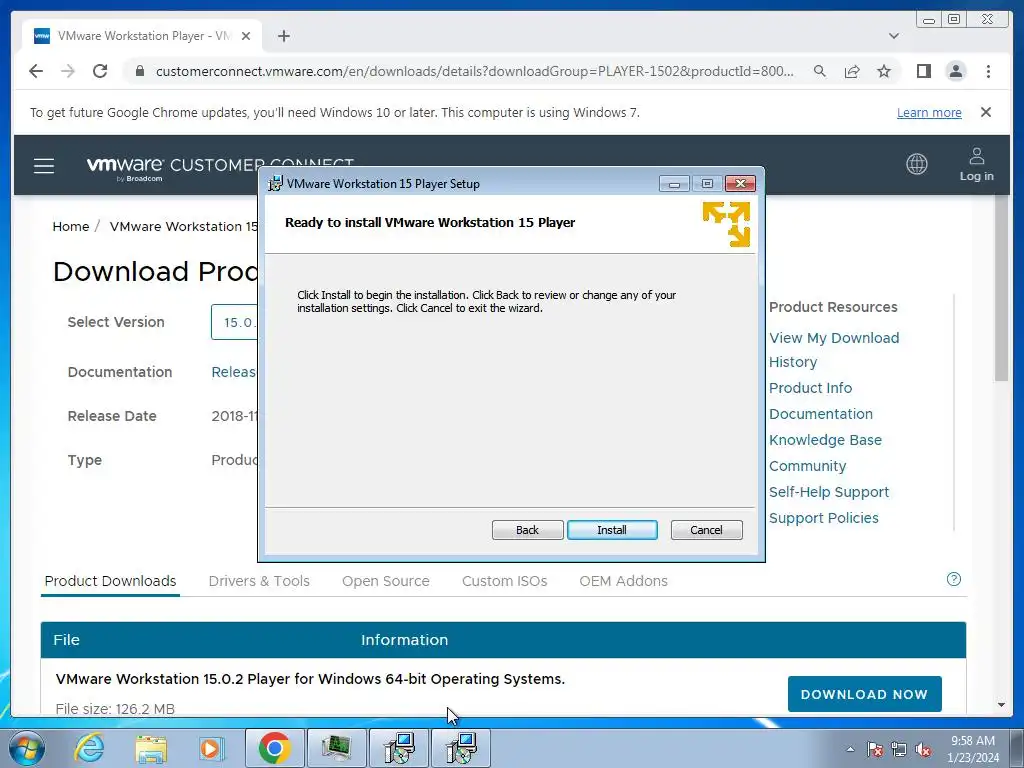Click the Action Center flag icon
The width and height of the screenshot is (1024, 768).
tap(875, 749)
